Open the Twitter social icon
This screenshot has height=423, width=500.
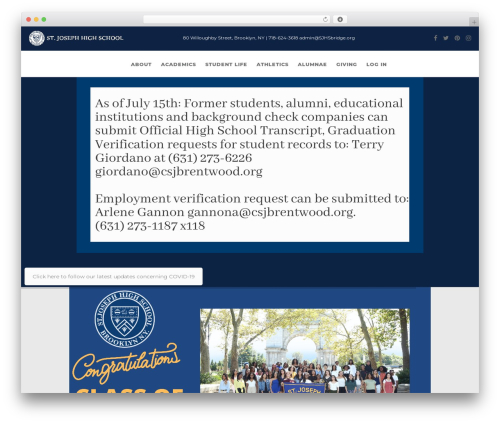pyautogui.click(x=446, y=38)
